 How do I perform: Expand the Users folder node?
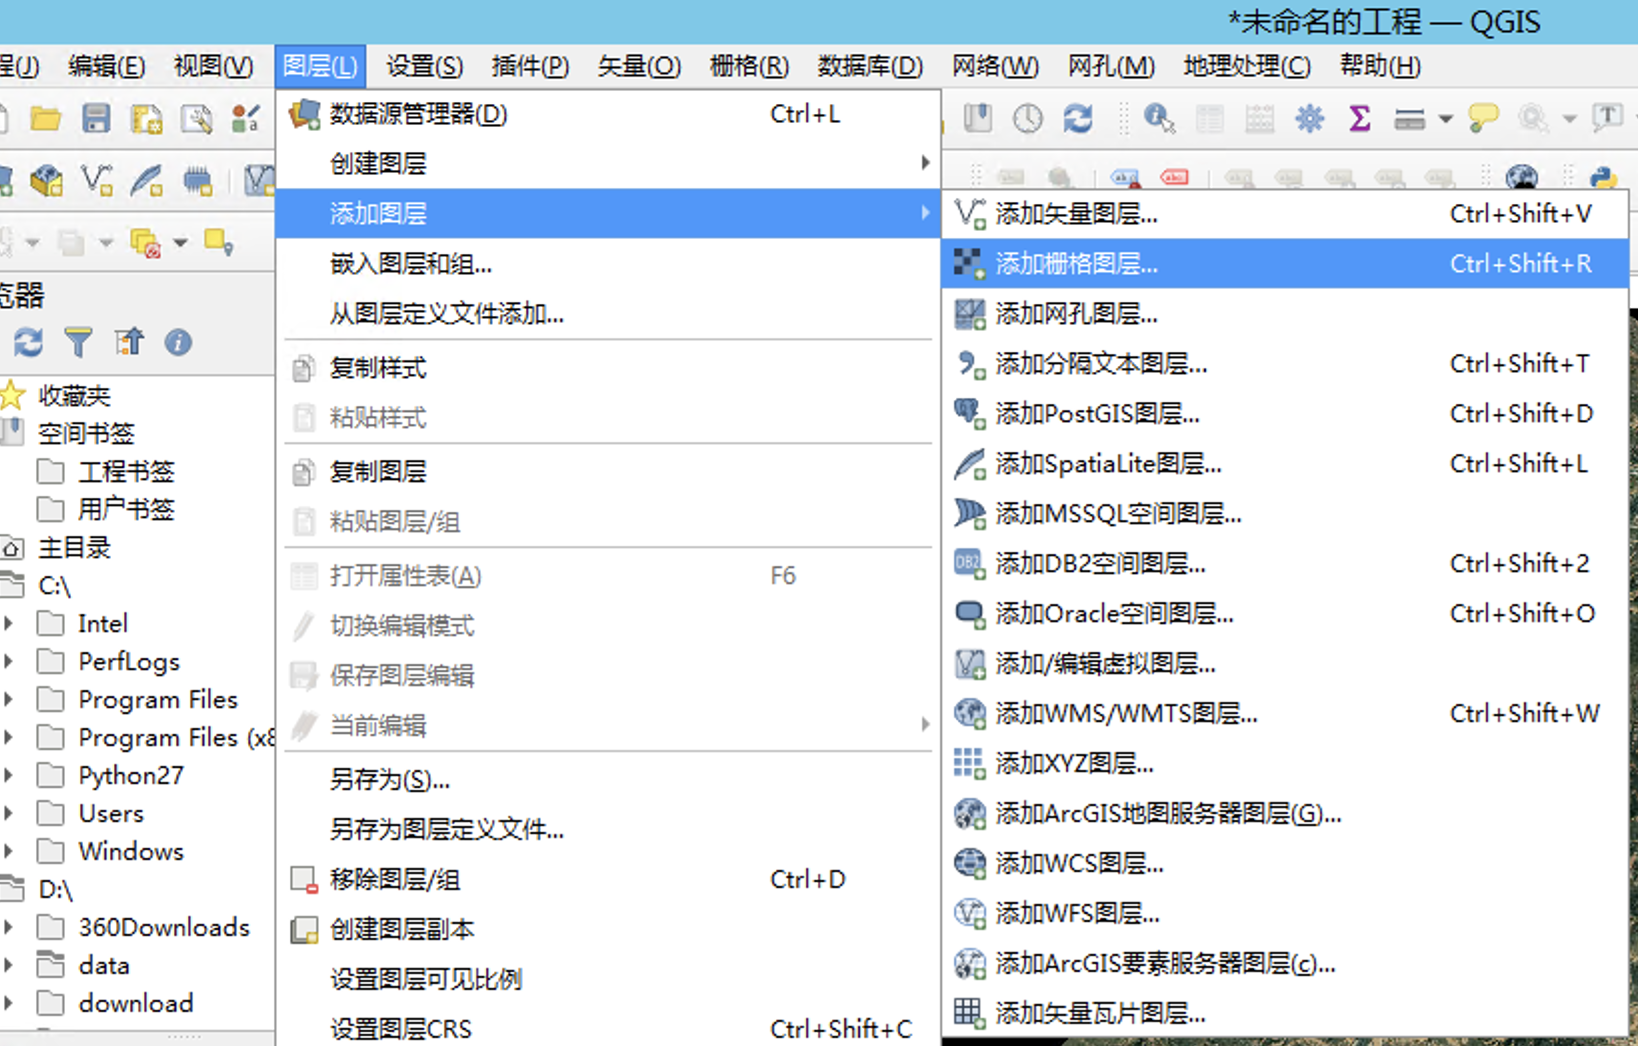click(9, 813)
